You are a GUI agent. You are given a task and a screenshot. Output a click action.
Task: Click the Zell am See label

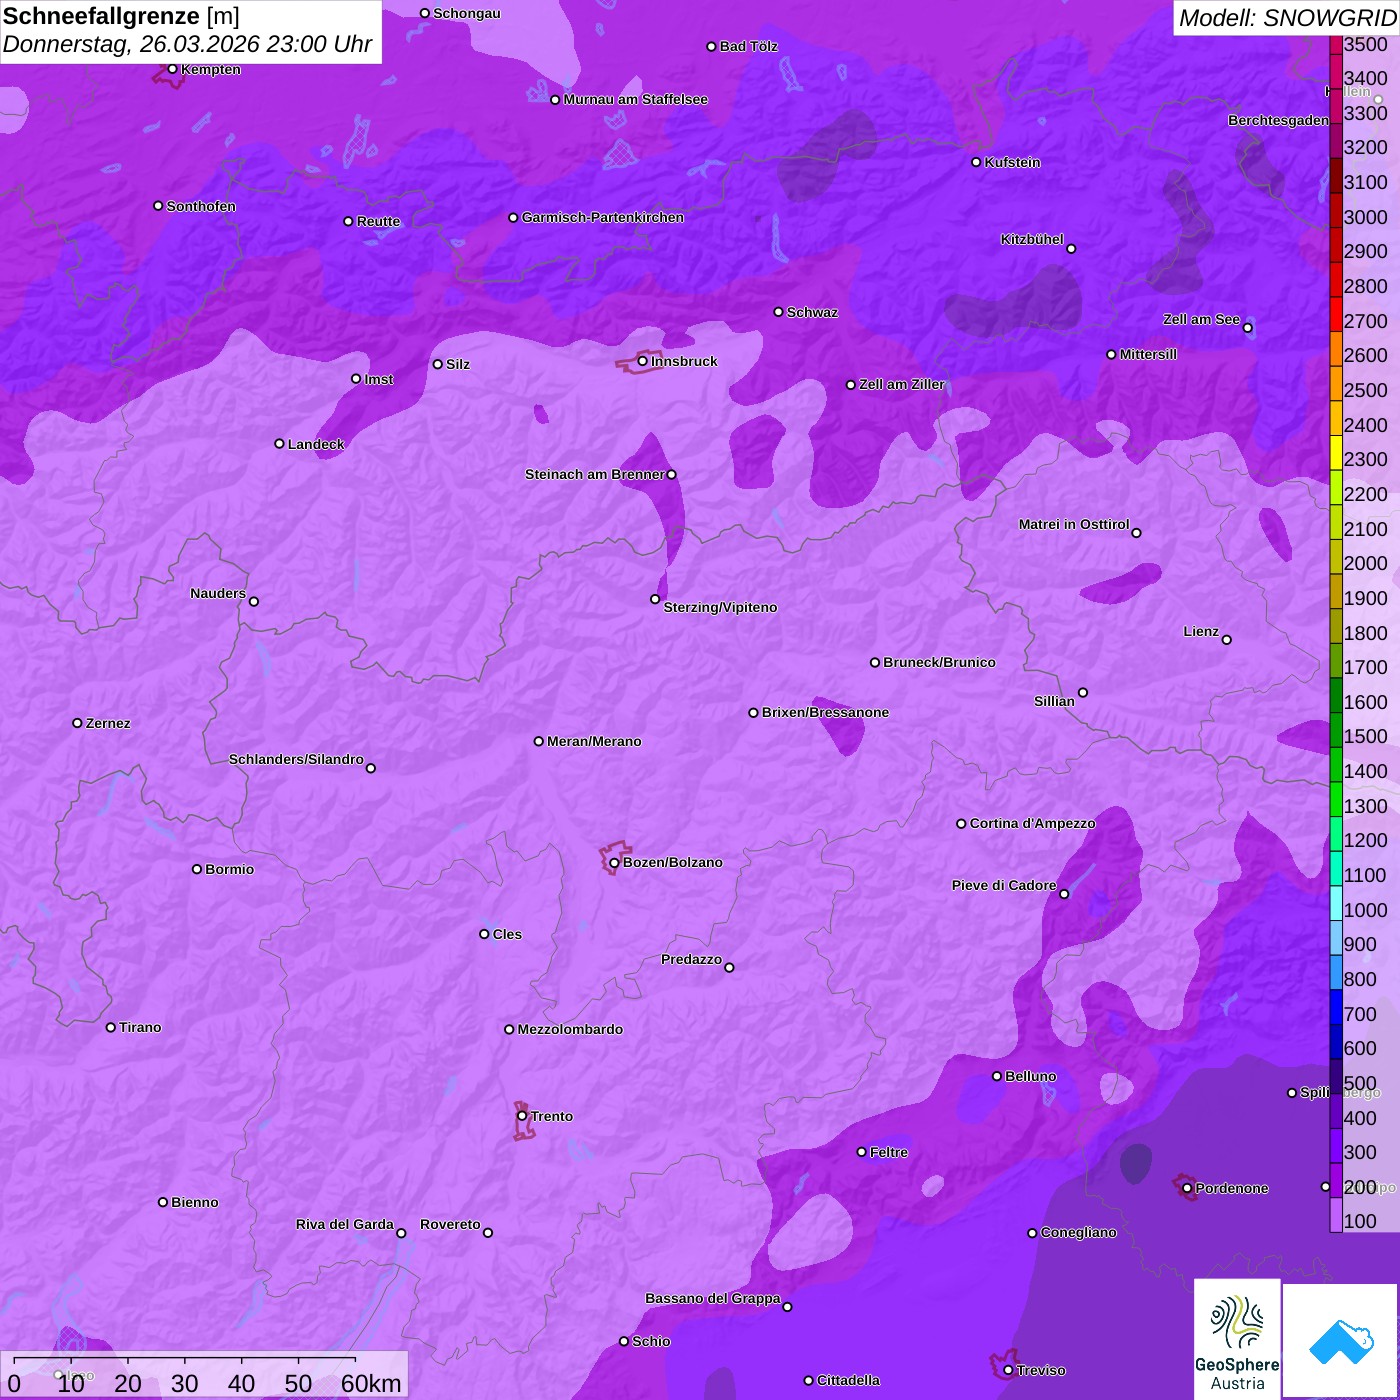[1200, 319]
